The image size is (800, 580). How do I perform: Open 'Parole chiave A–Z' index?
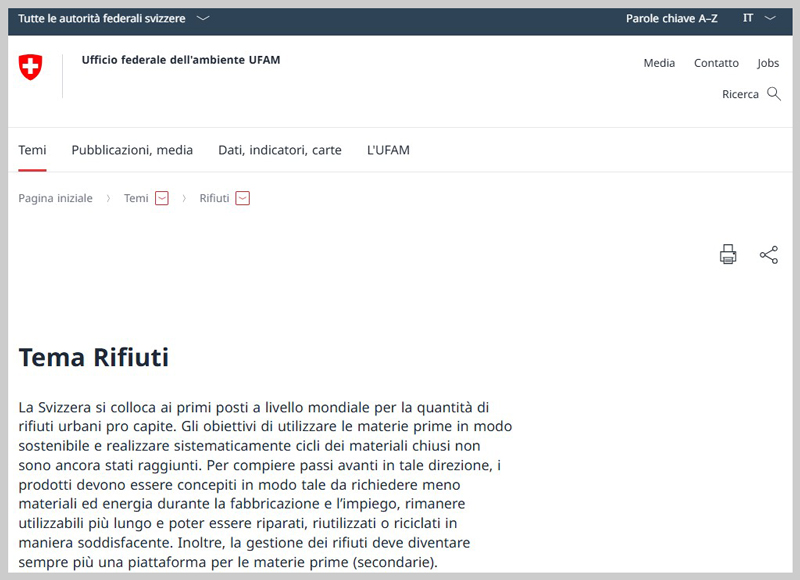pyautogui.click(x=671, y=18)
